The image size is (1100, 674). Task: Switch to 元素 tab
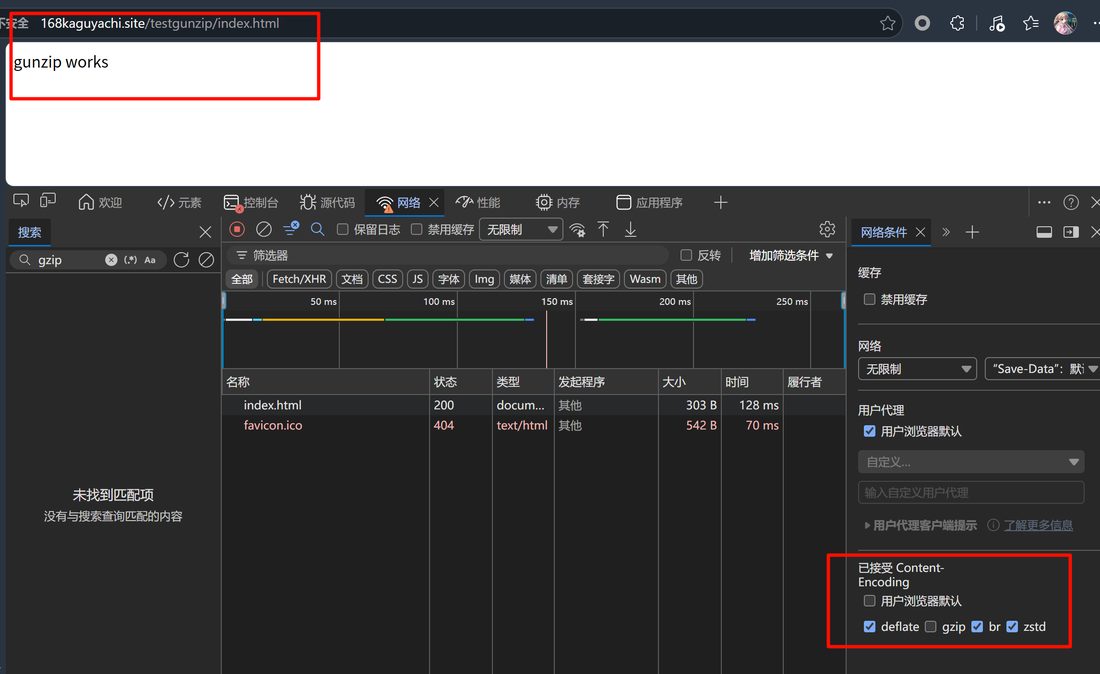pos(180,203)
